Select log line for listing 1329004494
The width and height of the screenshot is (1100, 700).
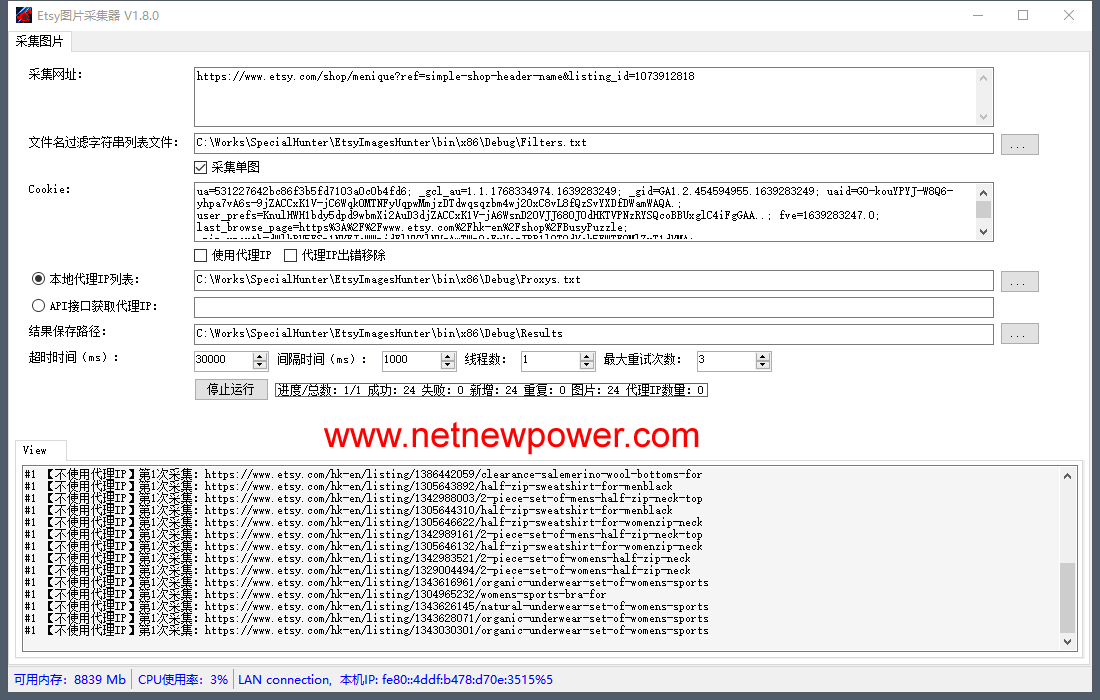[357, 570]
